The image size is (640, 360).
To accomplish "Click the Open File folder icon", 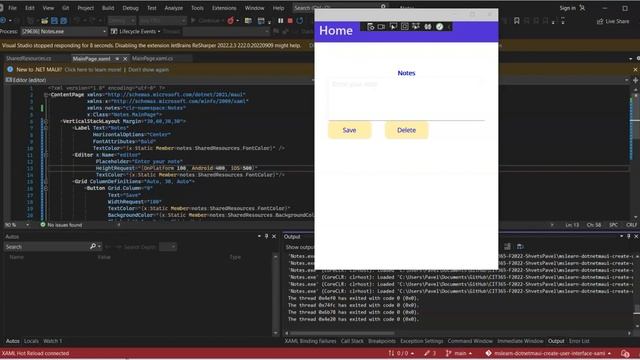I will [44, 21].
